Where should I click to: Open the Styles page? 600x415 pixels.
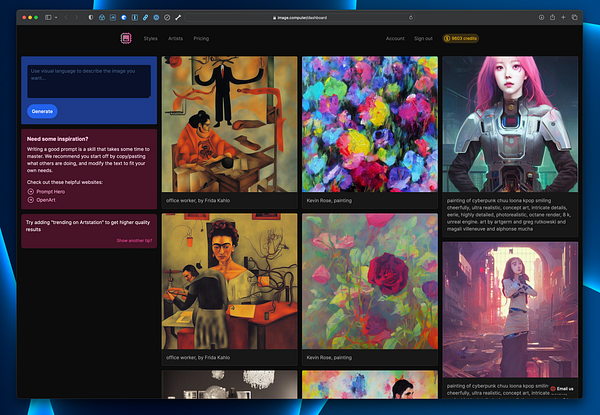coord(150,39)
